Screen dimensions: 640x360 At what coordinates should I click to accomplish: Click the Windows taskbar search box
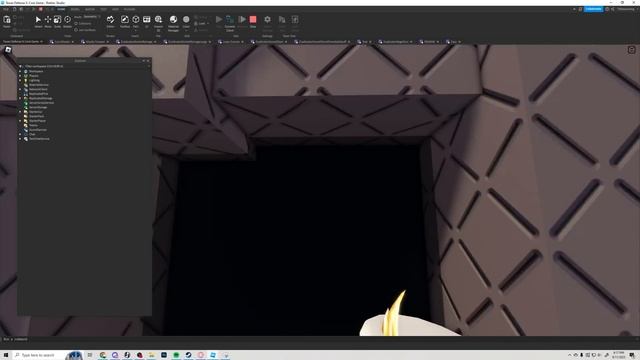tap(47, 355)
